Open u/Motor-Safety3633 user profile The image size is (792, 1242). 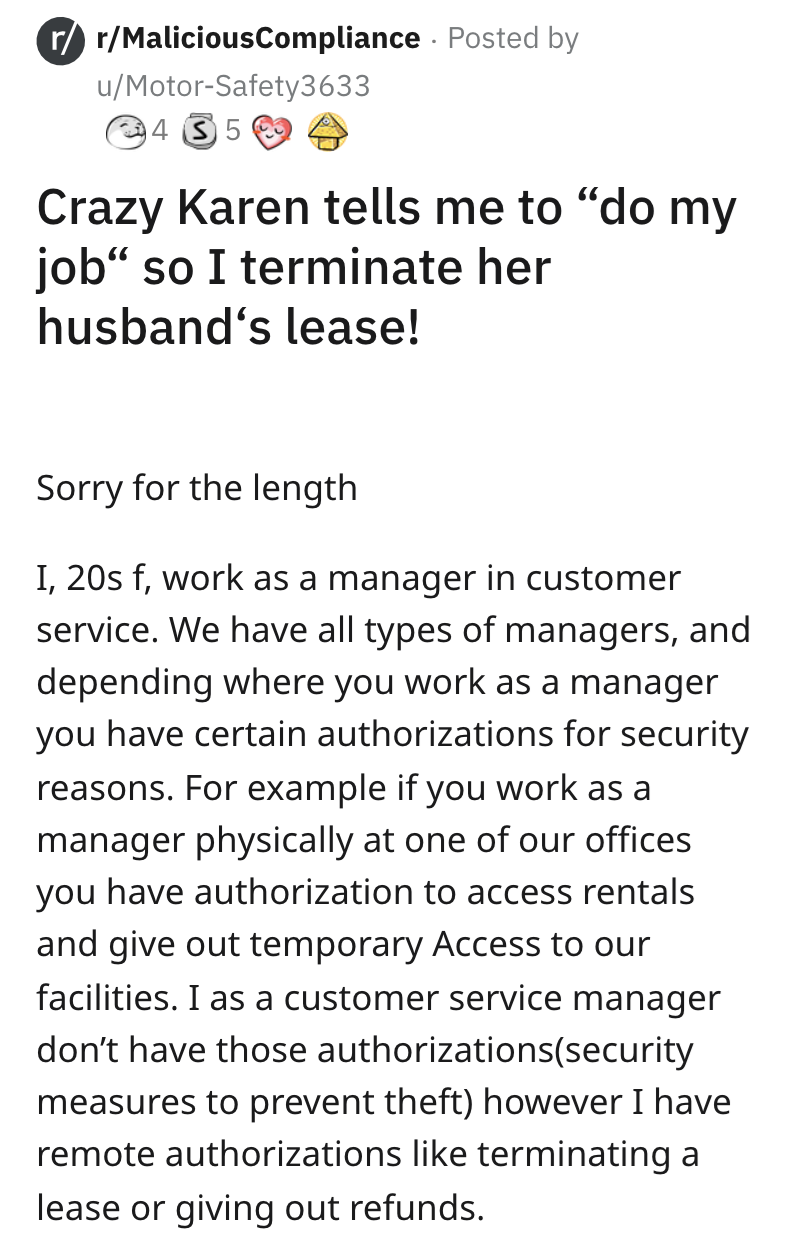click(x=233, y=86)
